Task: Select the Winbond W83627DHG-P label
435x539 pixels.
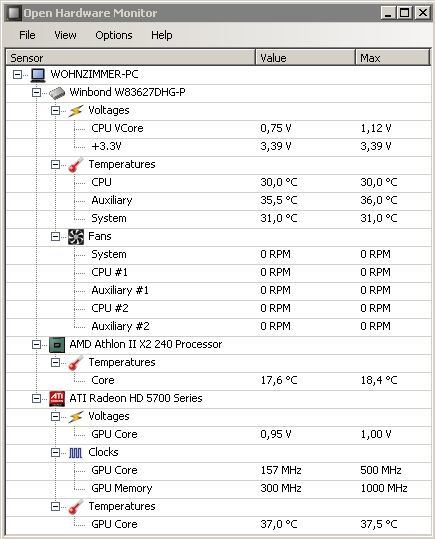Action: [127, 92]
